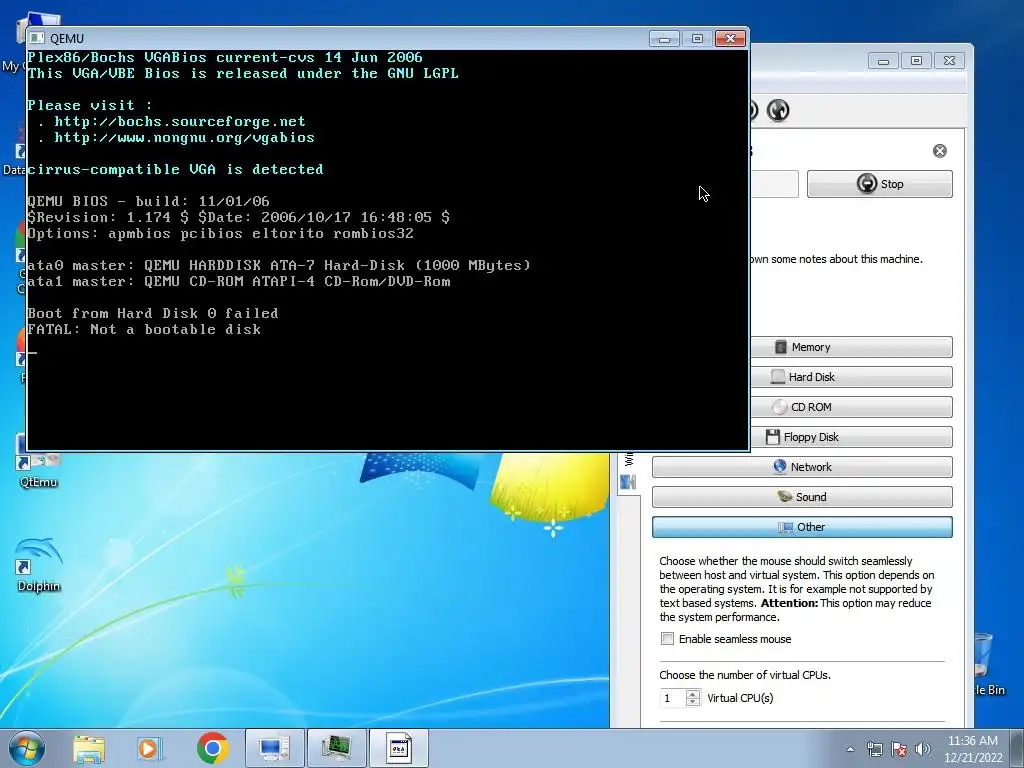Viewport: 1024px width, 768px height.
Task: Open Google Chrome from the taskbar
Action: pyautogui.click(x=212, y=748)
